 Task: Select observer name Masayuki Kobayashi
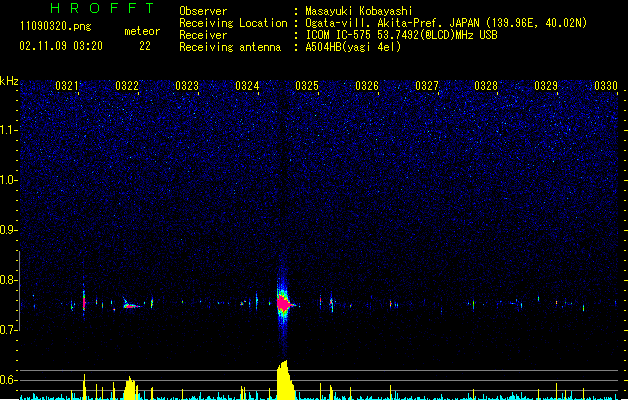coord(359,11)
